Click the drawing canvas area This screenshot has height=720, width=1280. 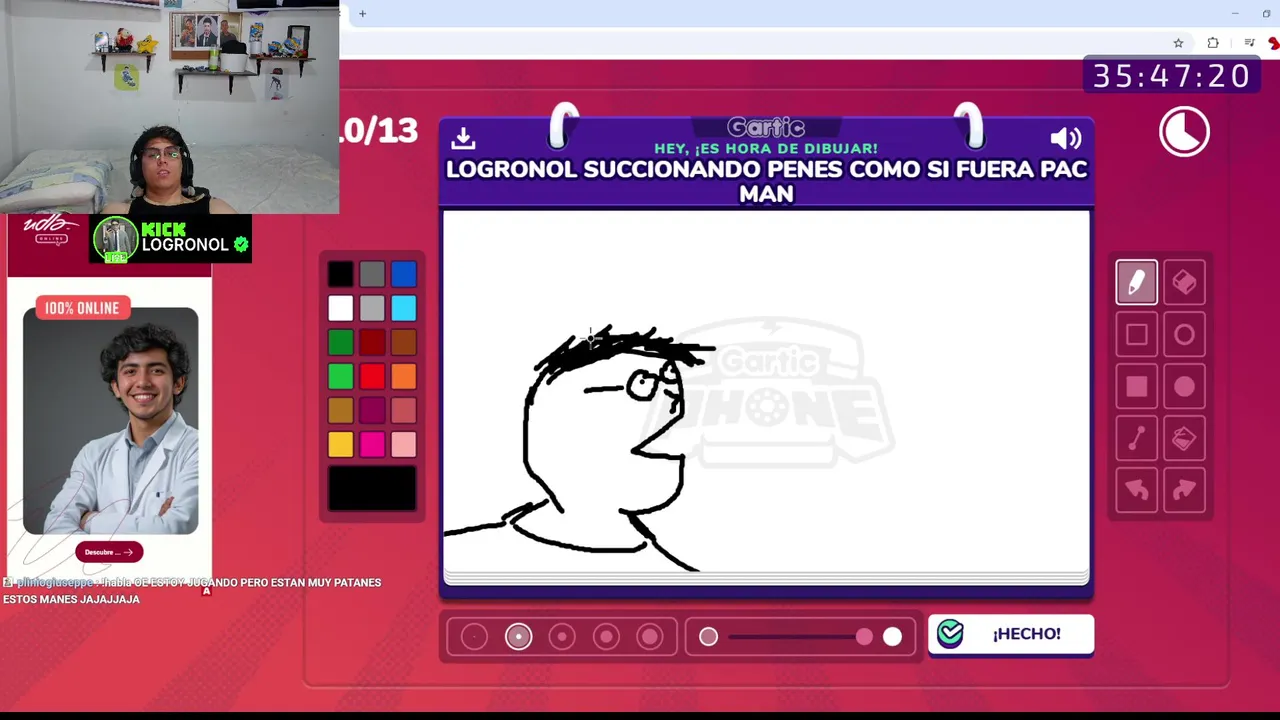click(766, 392)
